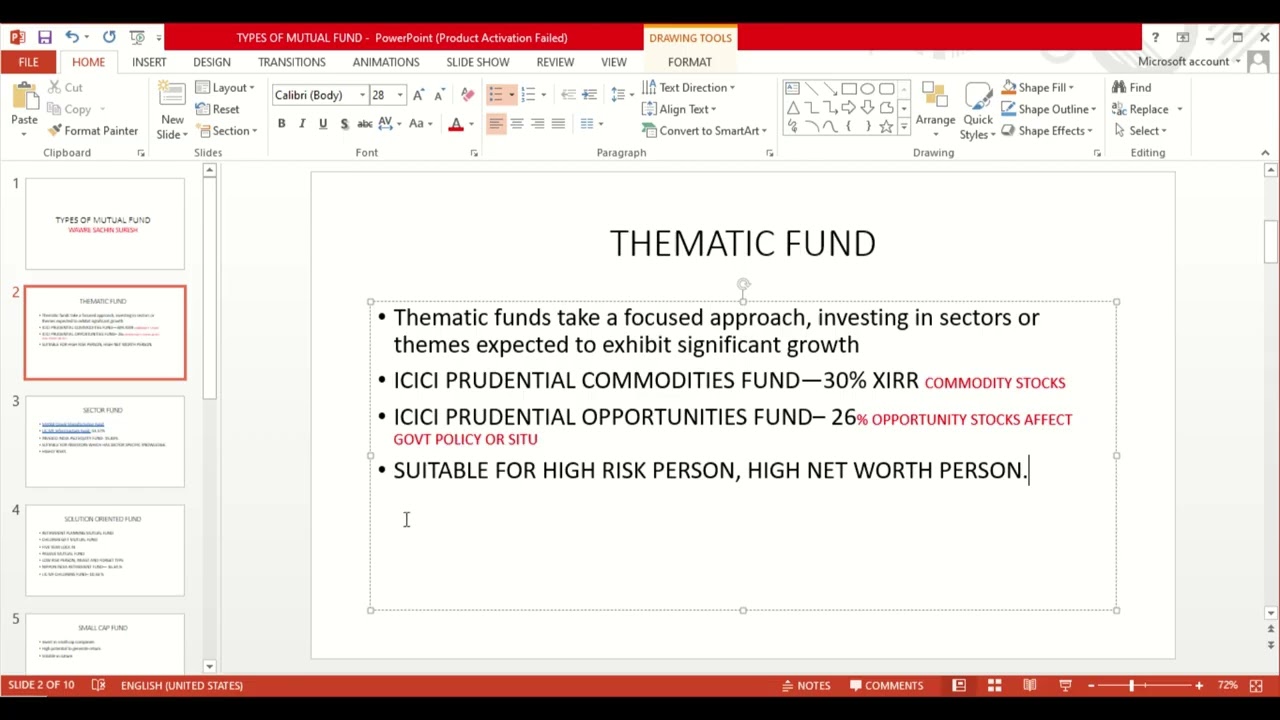Toggle underline formatting
1280x720 pixels.
322,124
